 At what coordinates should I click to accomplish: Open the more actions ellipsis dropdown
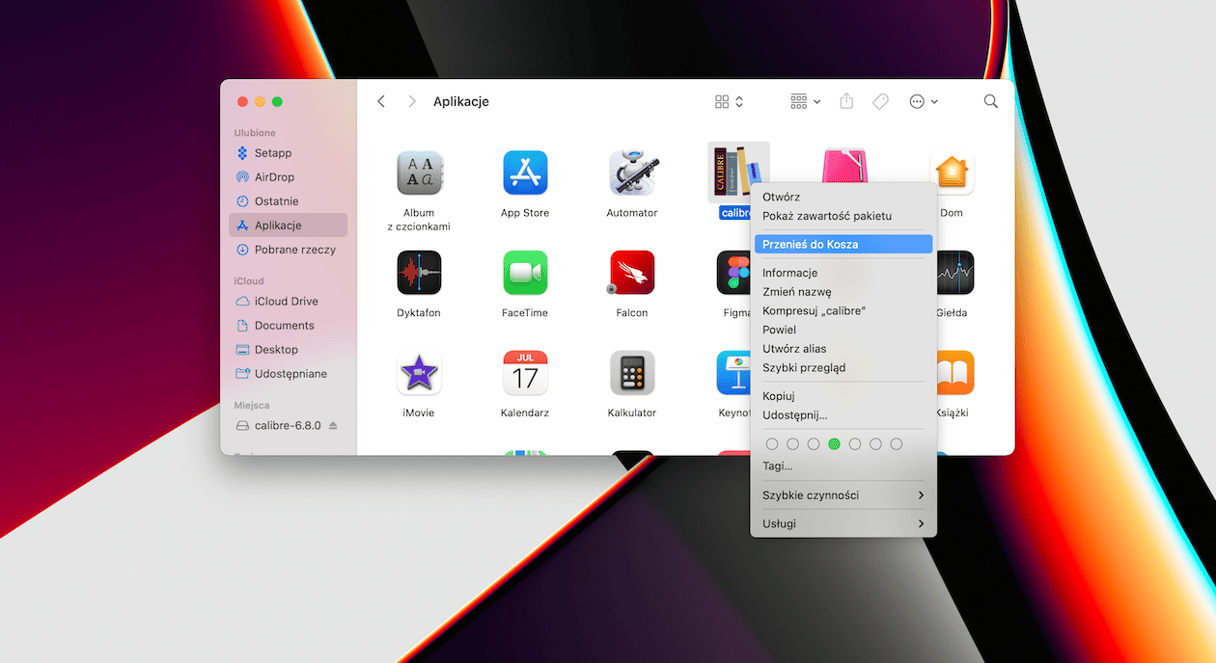923,102
